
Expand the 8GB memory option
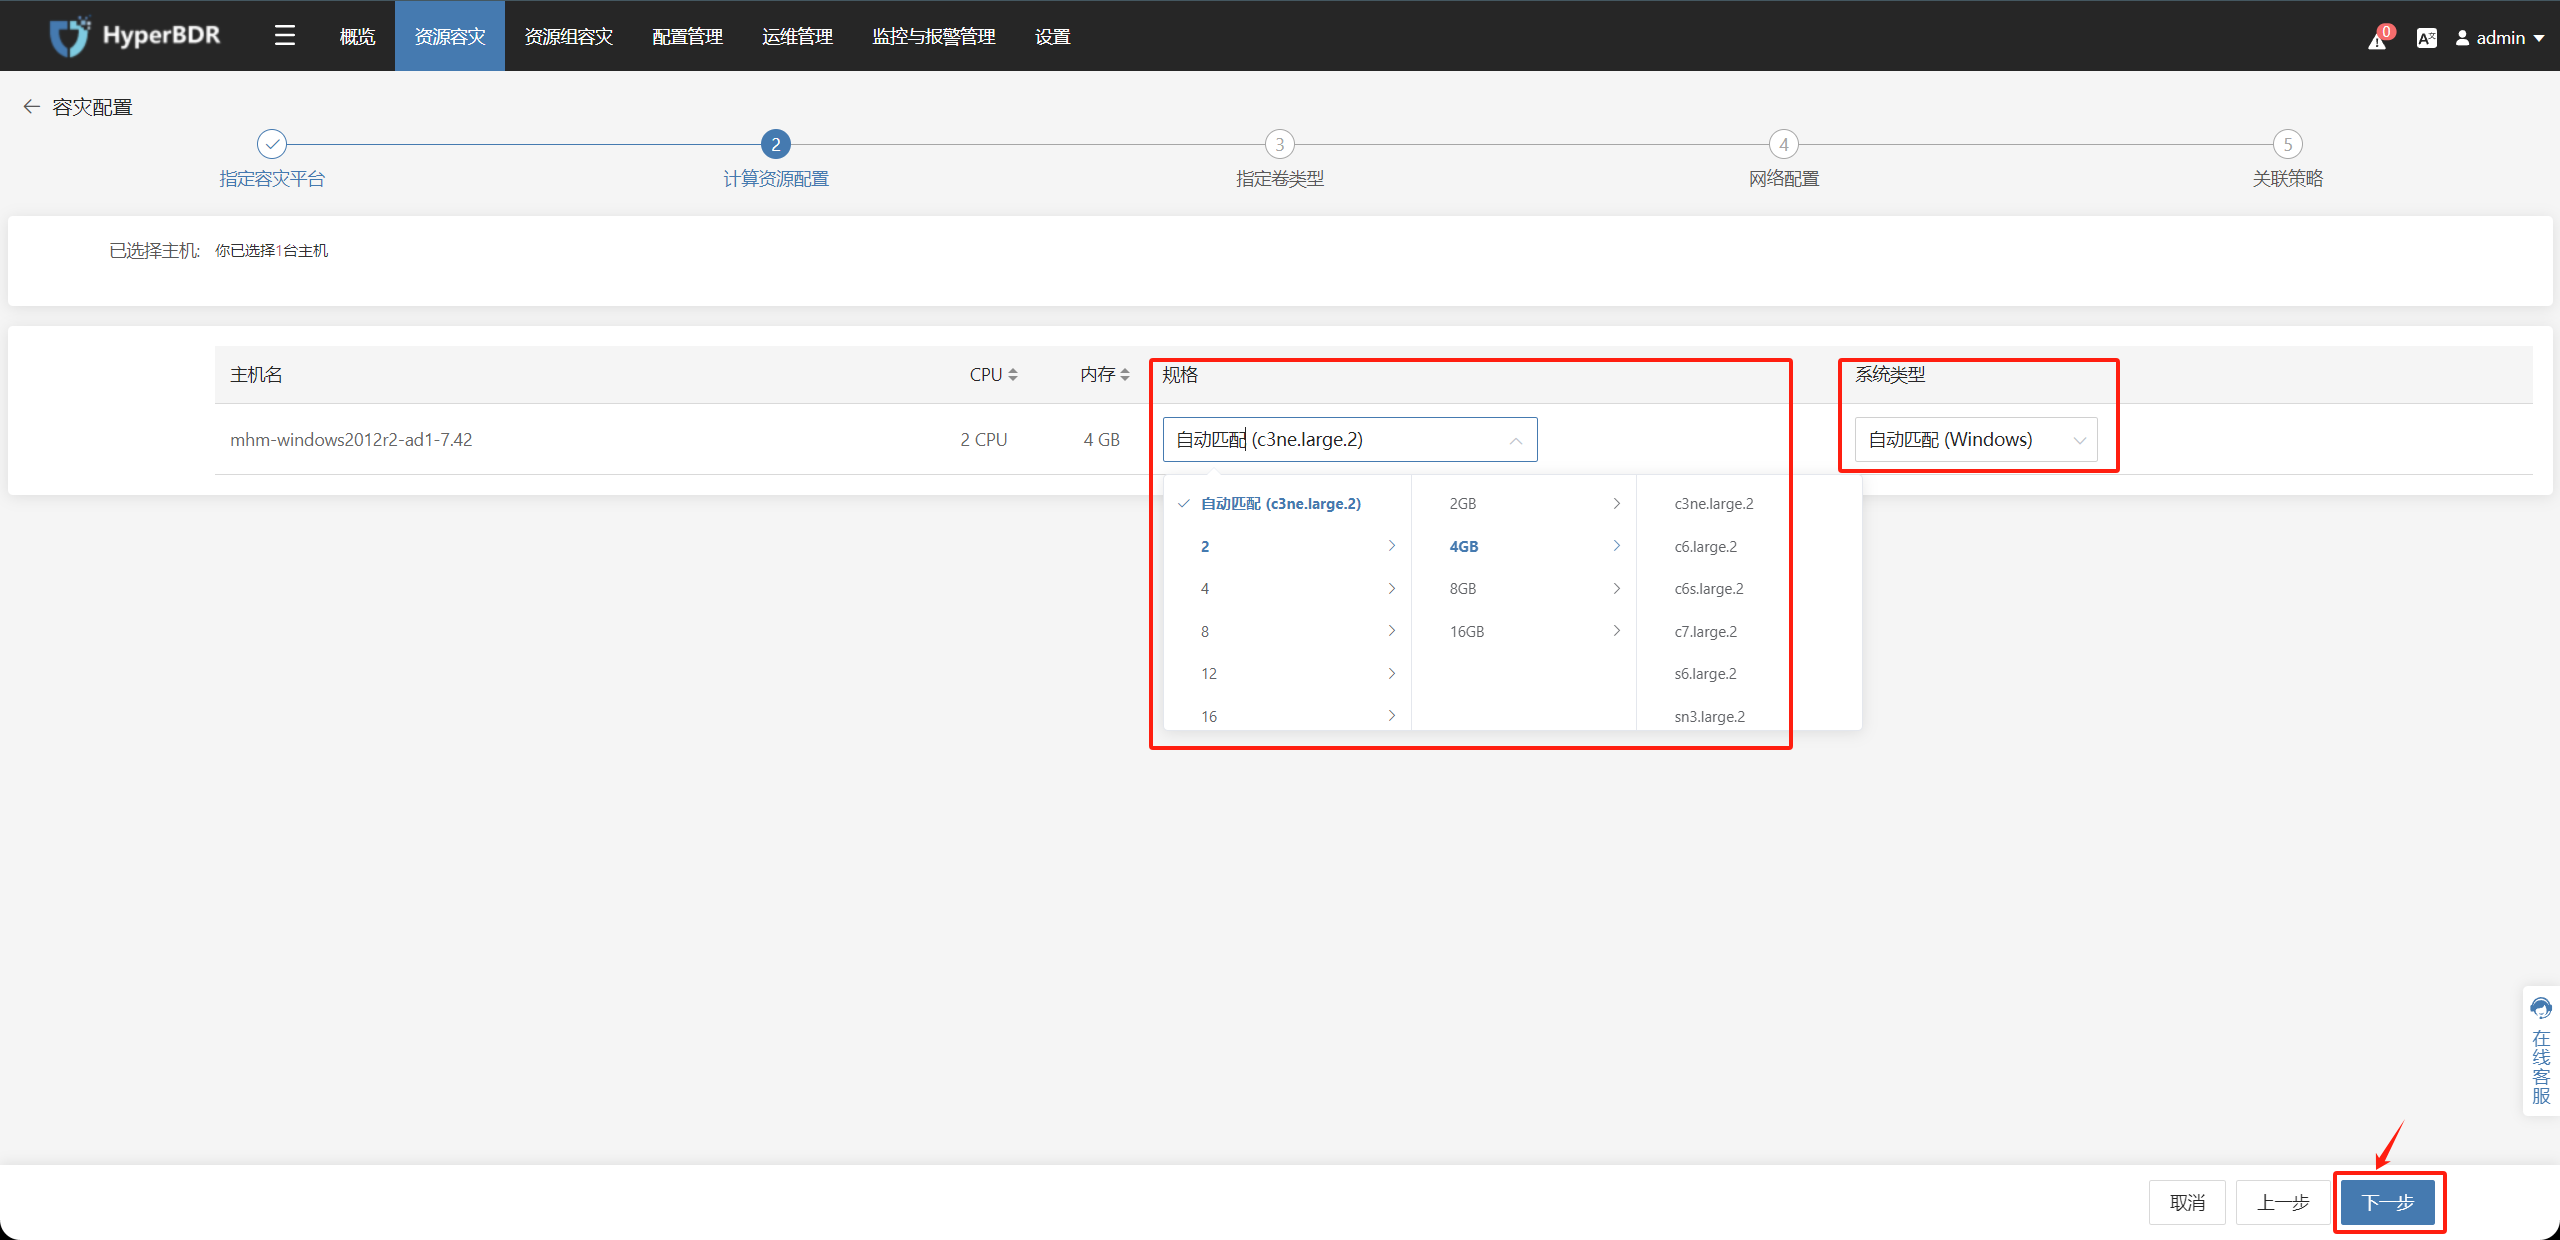tap(1524, 589)
